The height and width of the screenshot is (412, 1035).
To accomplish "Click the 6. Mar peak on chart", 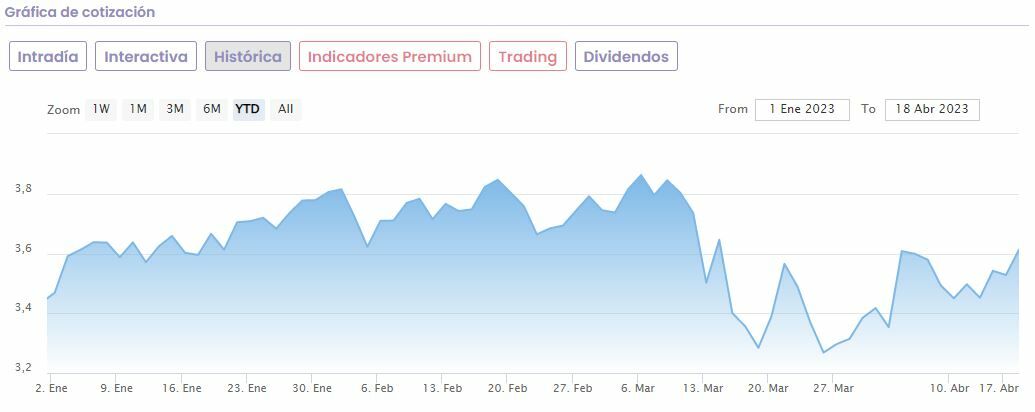I will (641, 175).
